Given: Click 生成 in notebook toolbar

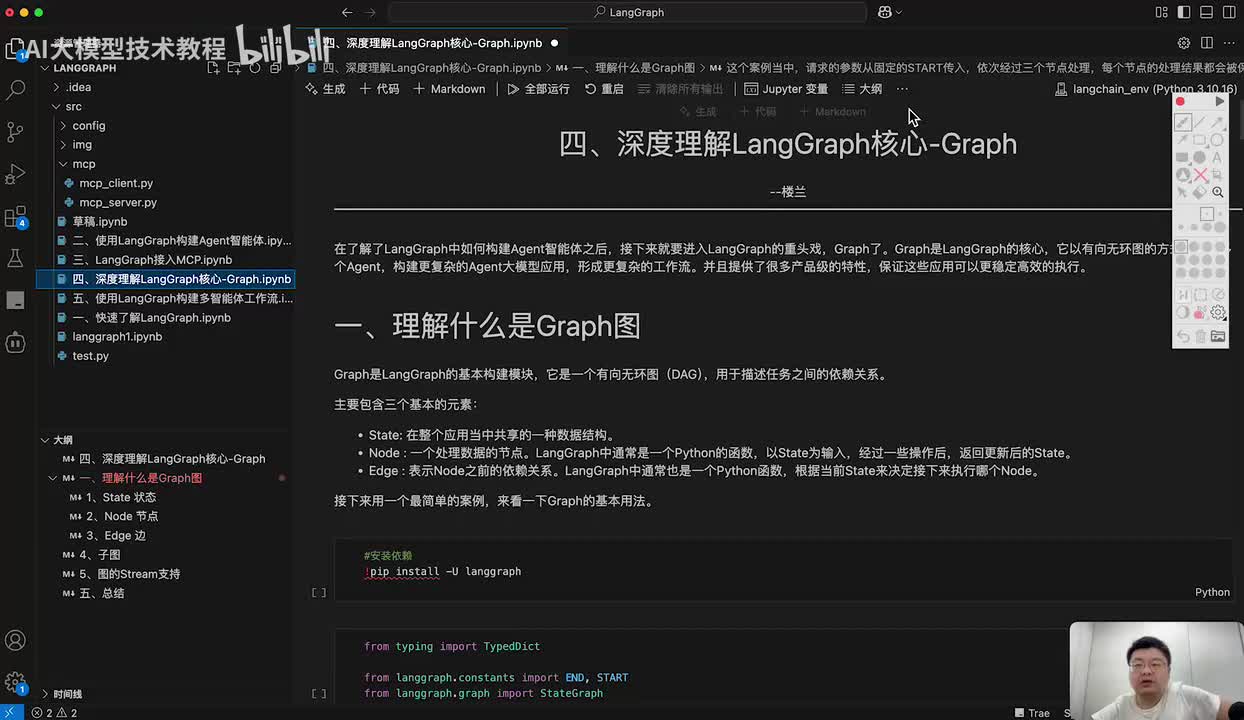Looking at the screenshot, I should click(325, 89).
